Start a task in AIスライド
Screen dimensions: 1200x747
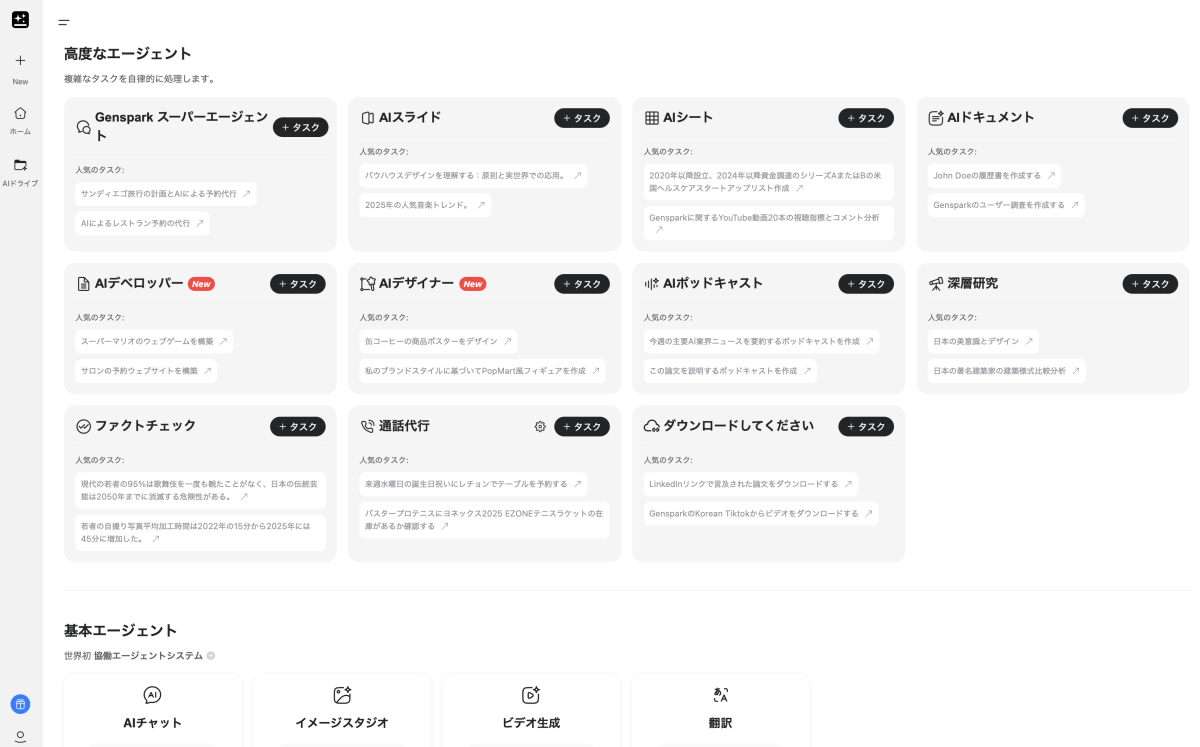pos(582,118)
